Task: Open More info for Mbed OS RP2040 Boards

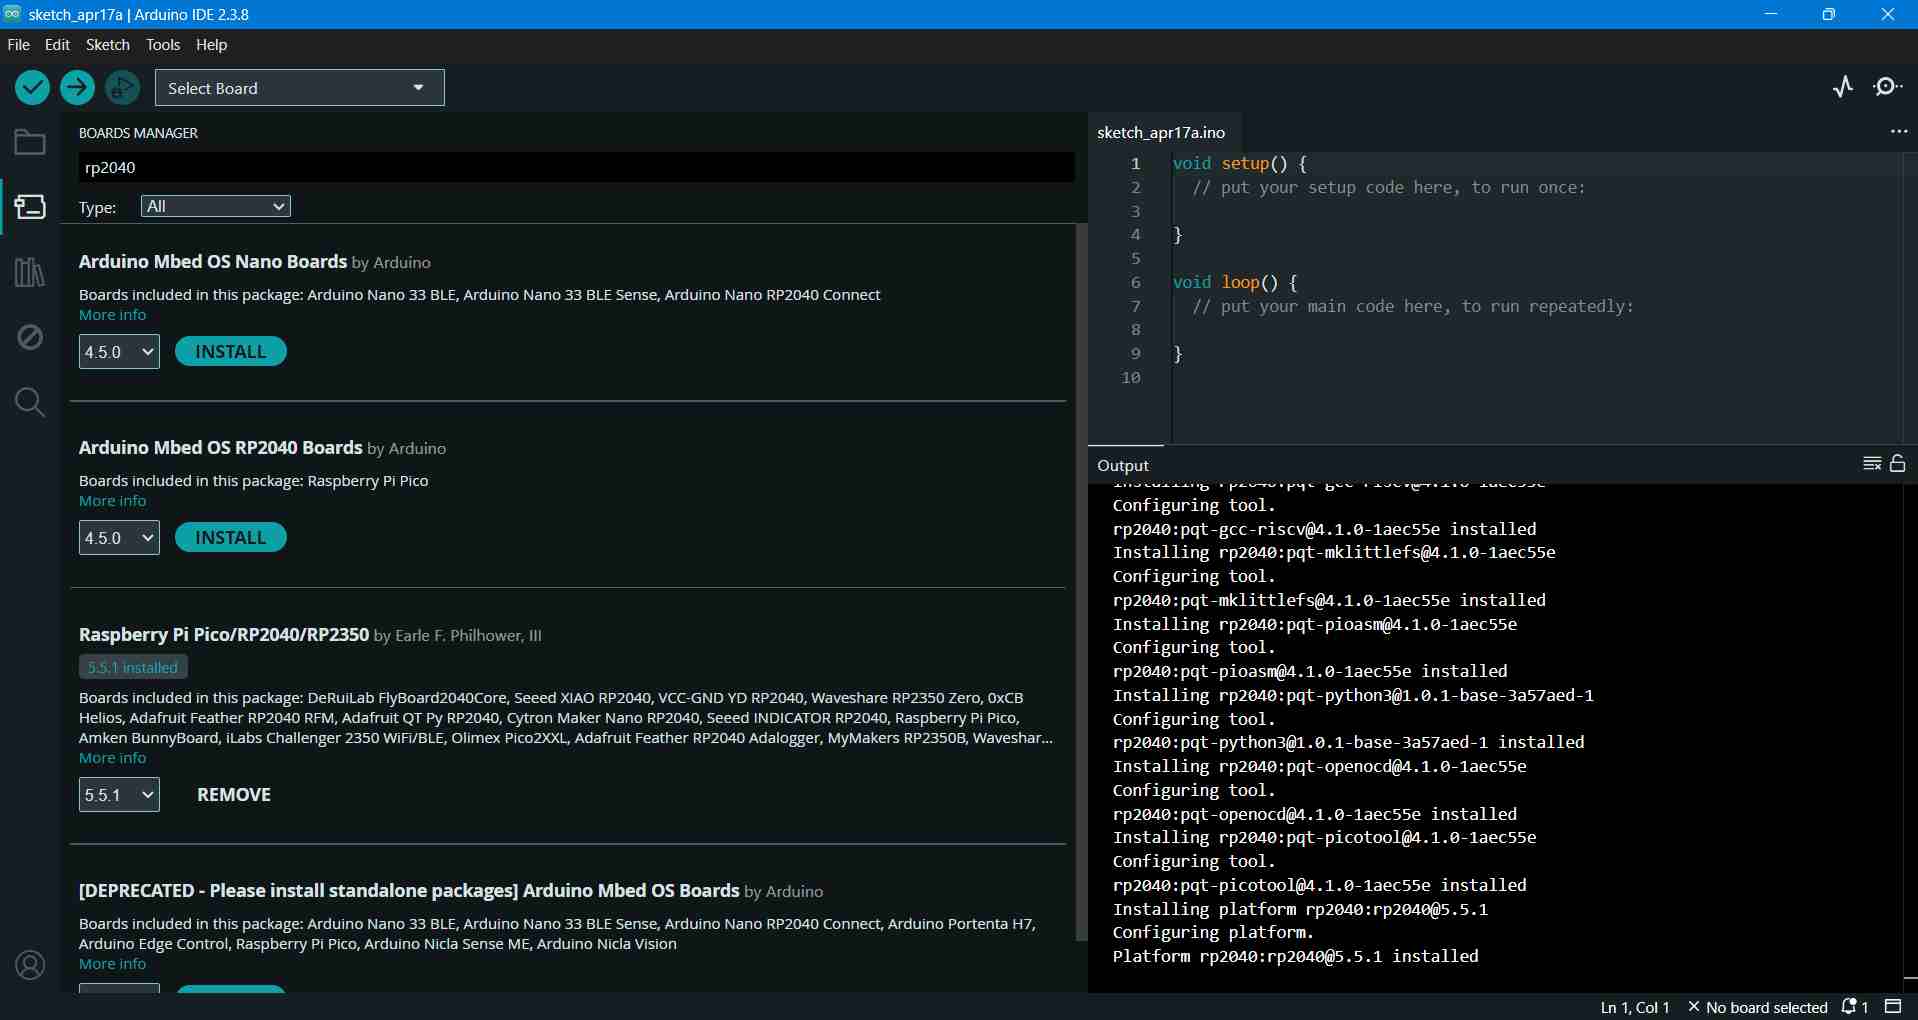Action: point(112,501)
